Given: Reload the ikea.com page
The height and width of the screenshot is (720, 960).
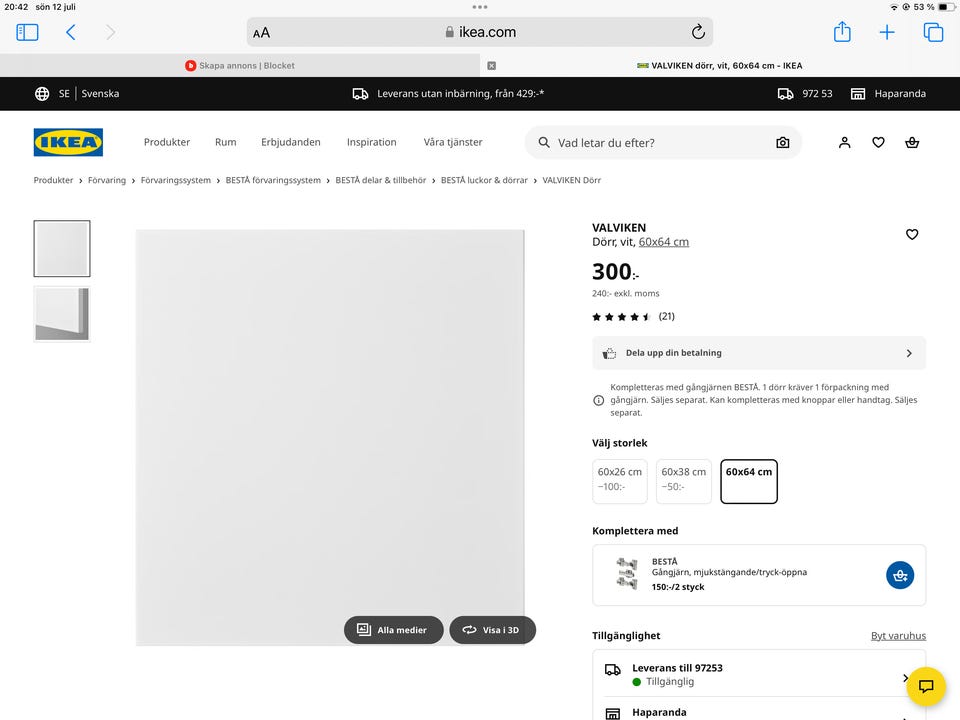Looking at the screenshot, I should [x=698, y=32].
